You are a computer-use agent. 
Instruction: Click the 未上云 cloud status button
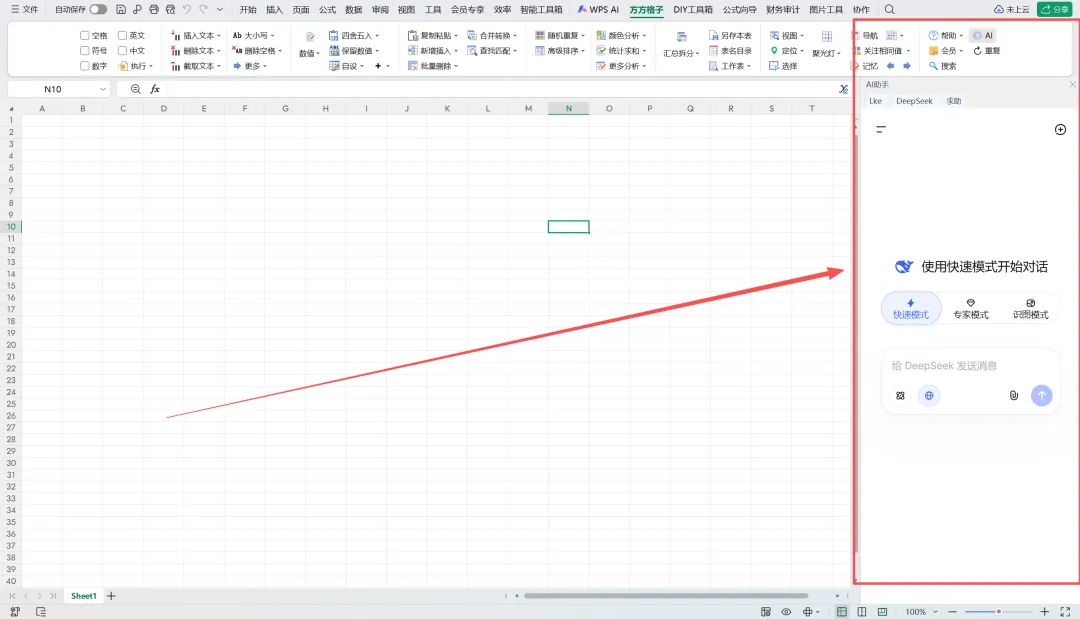tap(1012, 10)
